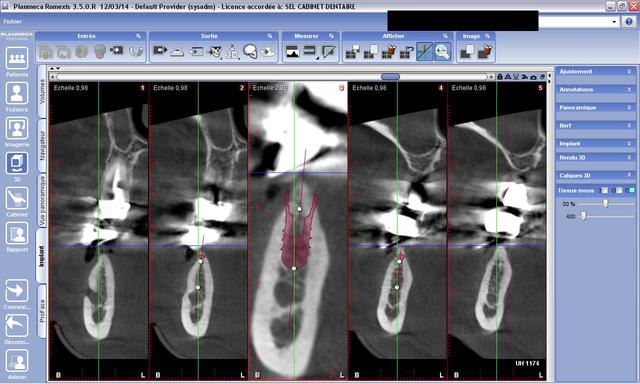Viewport: 640px width, 384px height.
Task: Open the Fichier menu
Action: pos(13,22)
